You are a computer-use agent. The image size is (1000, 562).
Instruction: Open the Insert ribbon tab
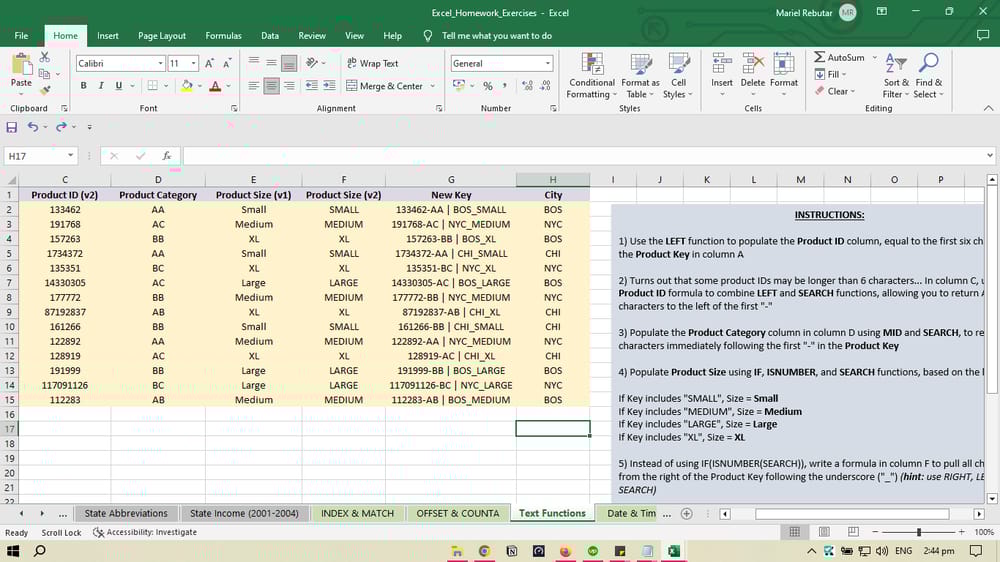108,36
